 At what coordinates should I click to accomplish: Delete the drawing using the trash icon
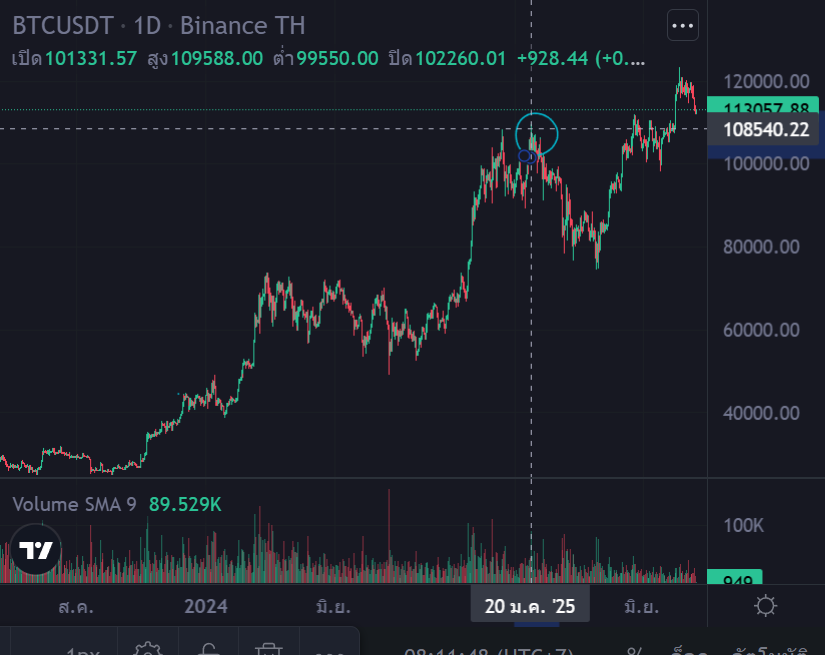(268, 649)
